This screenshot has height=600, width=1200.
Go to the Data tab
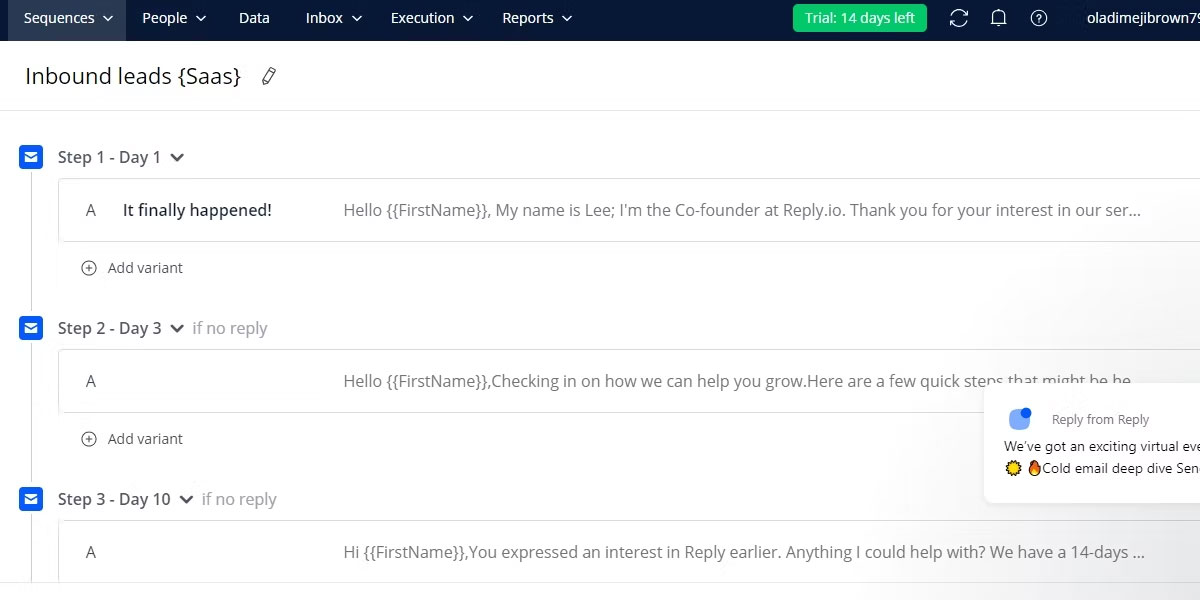pos(254,18)
